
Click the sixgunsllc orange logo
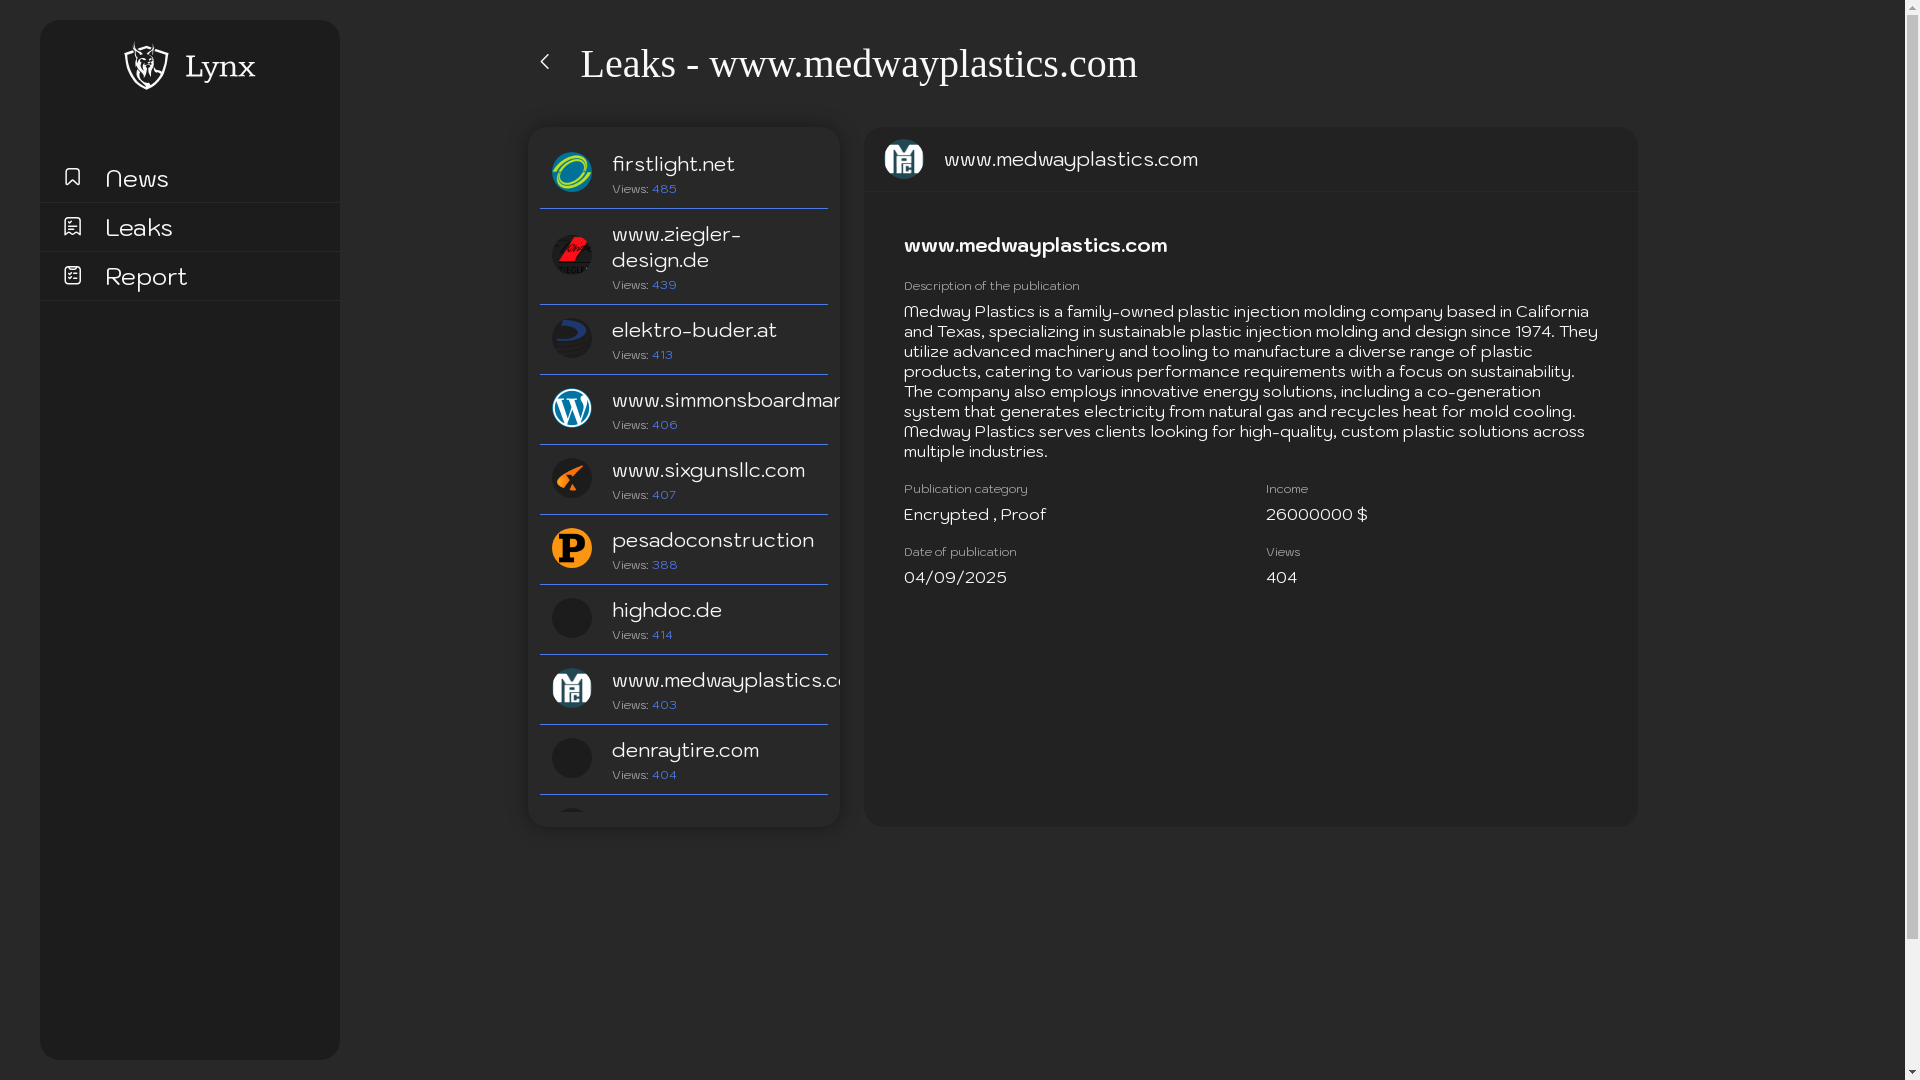click(572, 478)
